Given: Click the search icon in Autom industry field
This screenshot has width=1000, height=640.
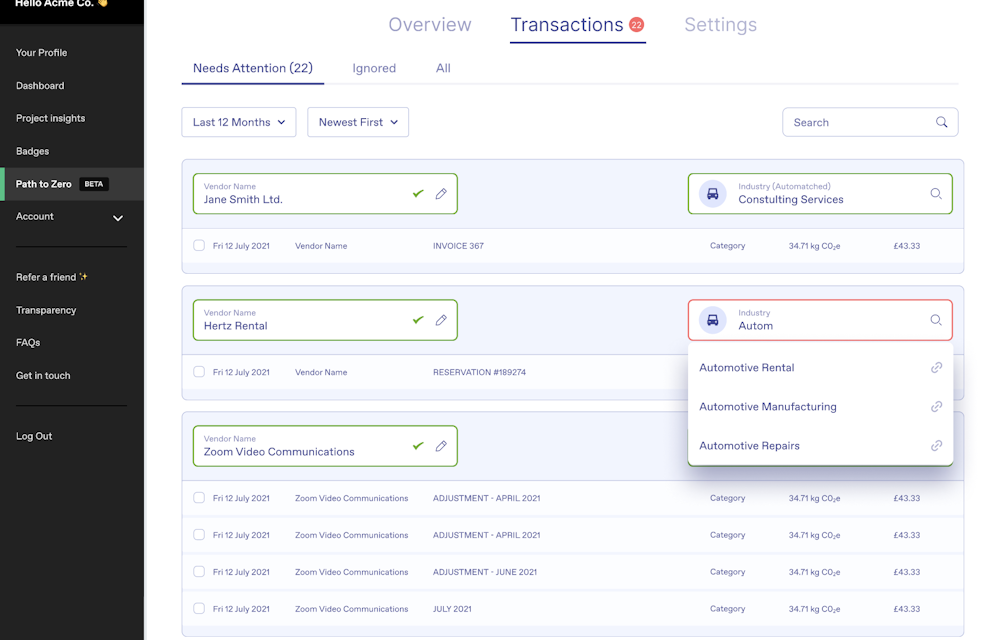Looking at the screenshot, I should click(936, 320).
